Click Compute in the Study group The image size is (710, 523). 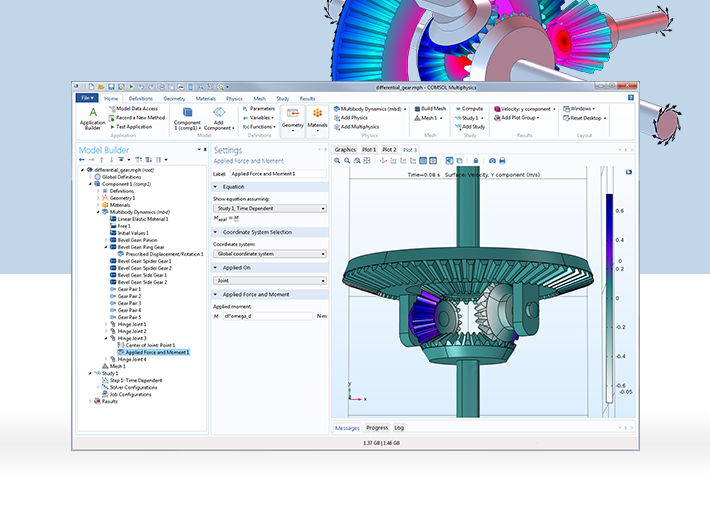click(469, 109)
